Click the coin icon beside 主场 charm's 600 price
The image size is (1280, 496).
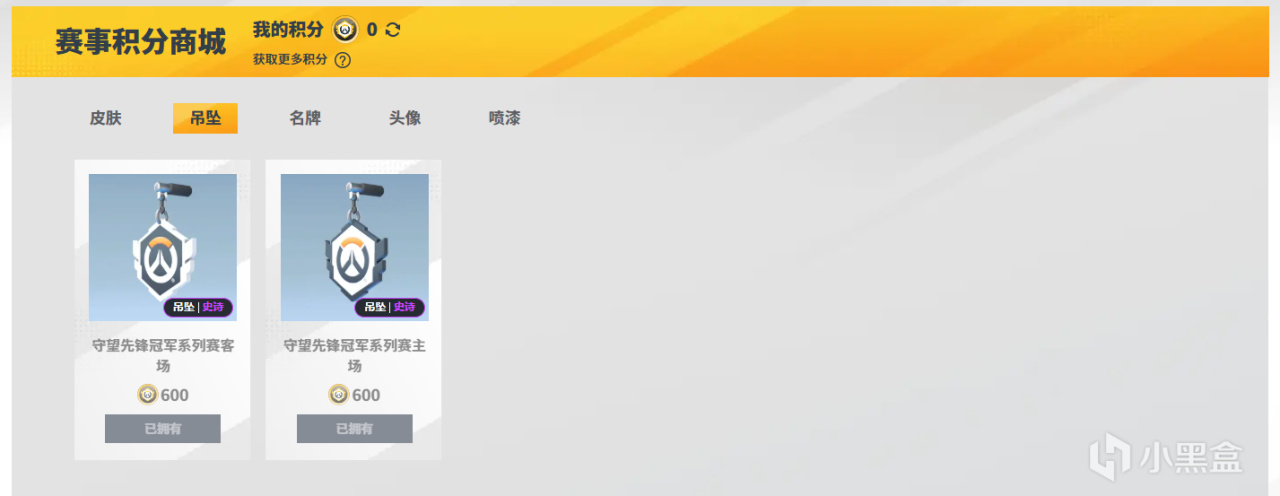click(339, 395)
